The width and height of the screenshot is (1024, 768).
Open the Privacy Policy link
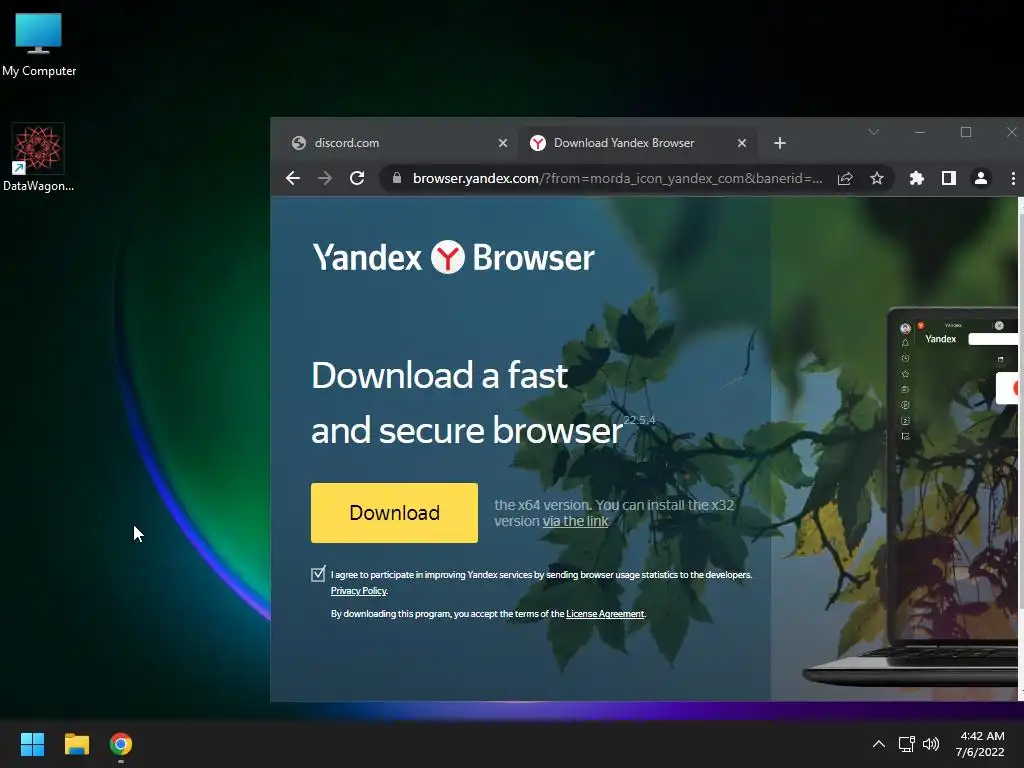[x=359, y=591]
